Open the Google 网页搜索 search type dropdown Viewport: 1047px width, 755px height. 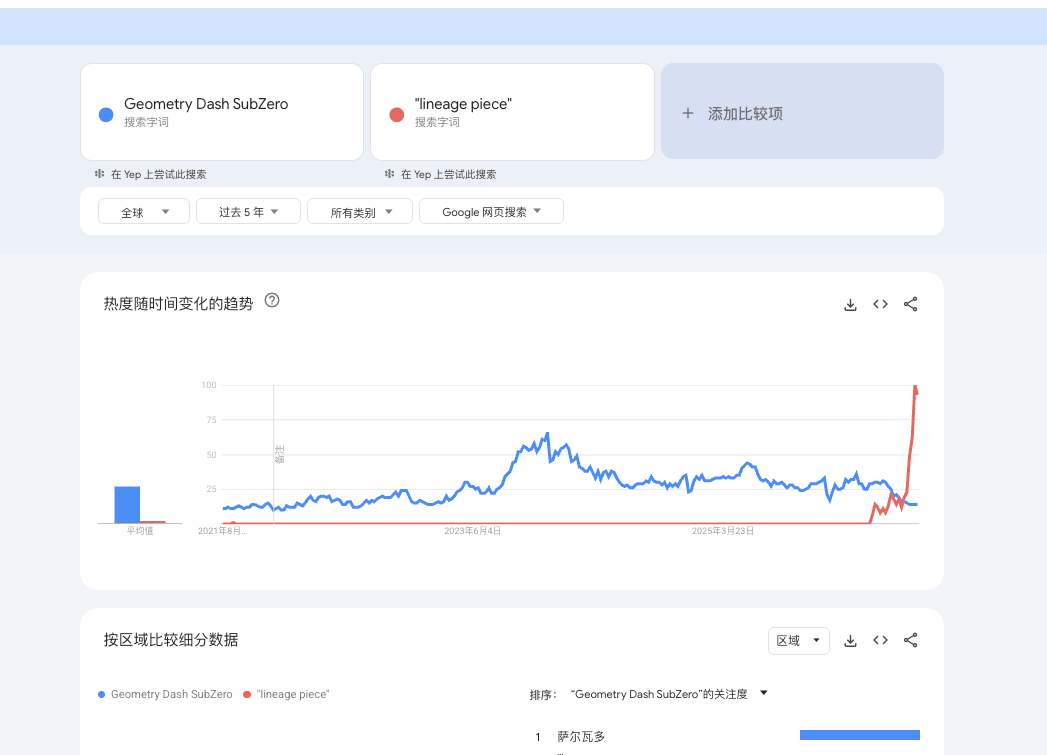(x=491, y=212)
